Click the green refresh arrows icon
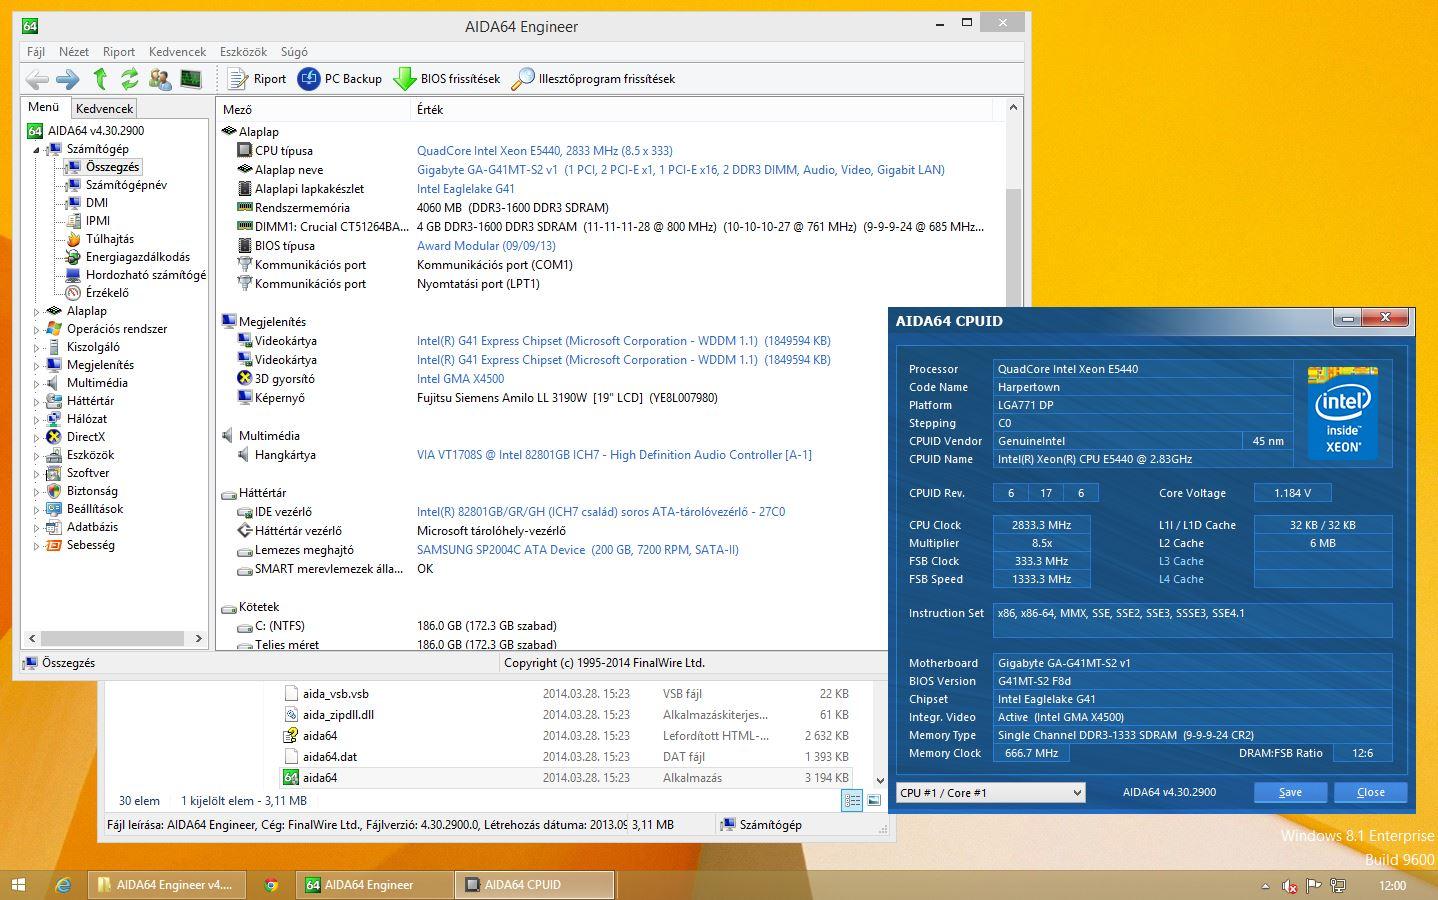 [x=129, y=79]
